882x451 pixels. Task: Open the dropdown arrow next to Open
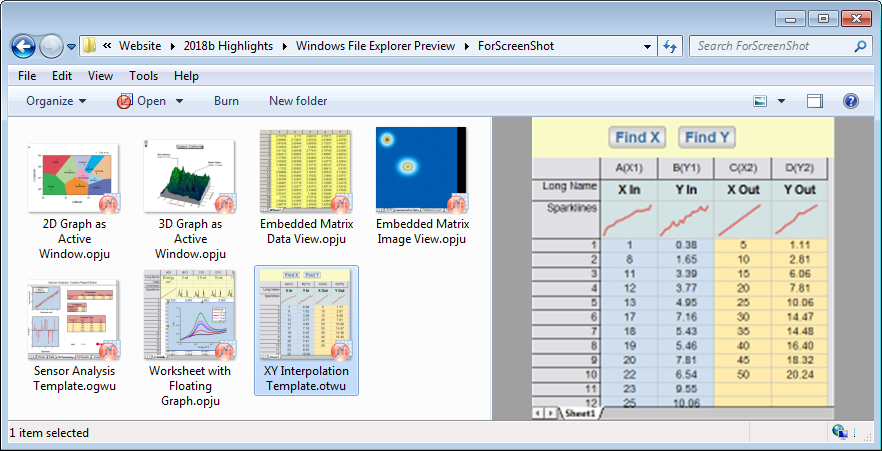pos(180,101)
